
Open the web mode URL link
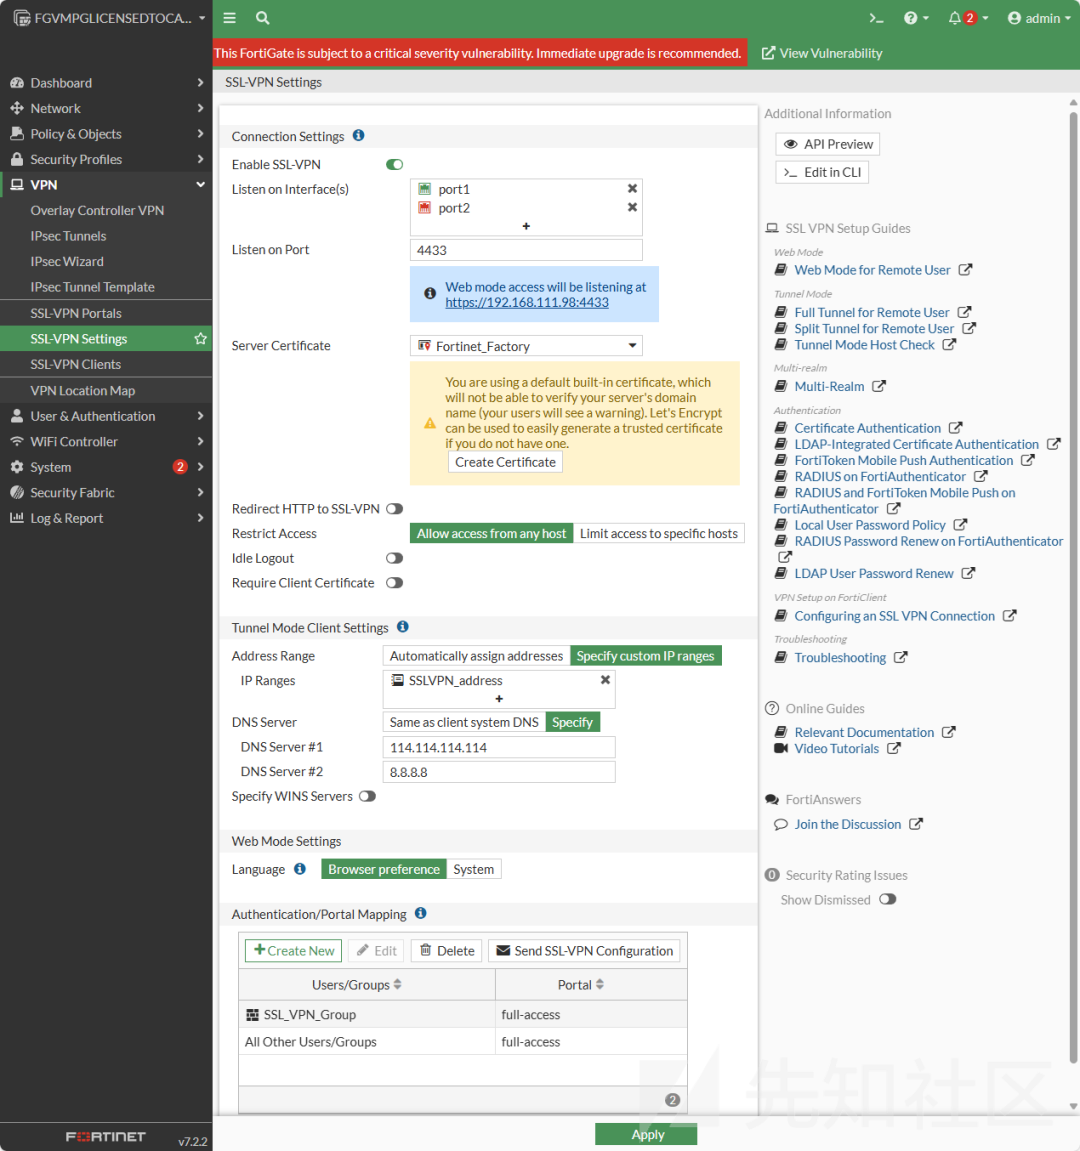tap(526, 302)
